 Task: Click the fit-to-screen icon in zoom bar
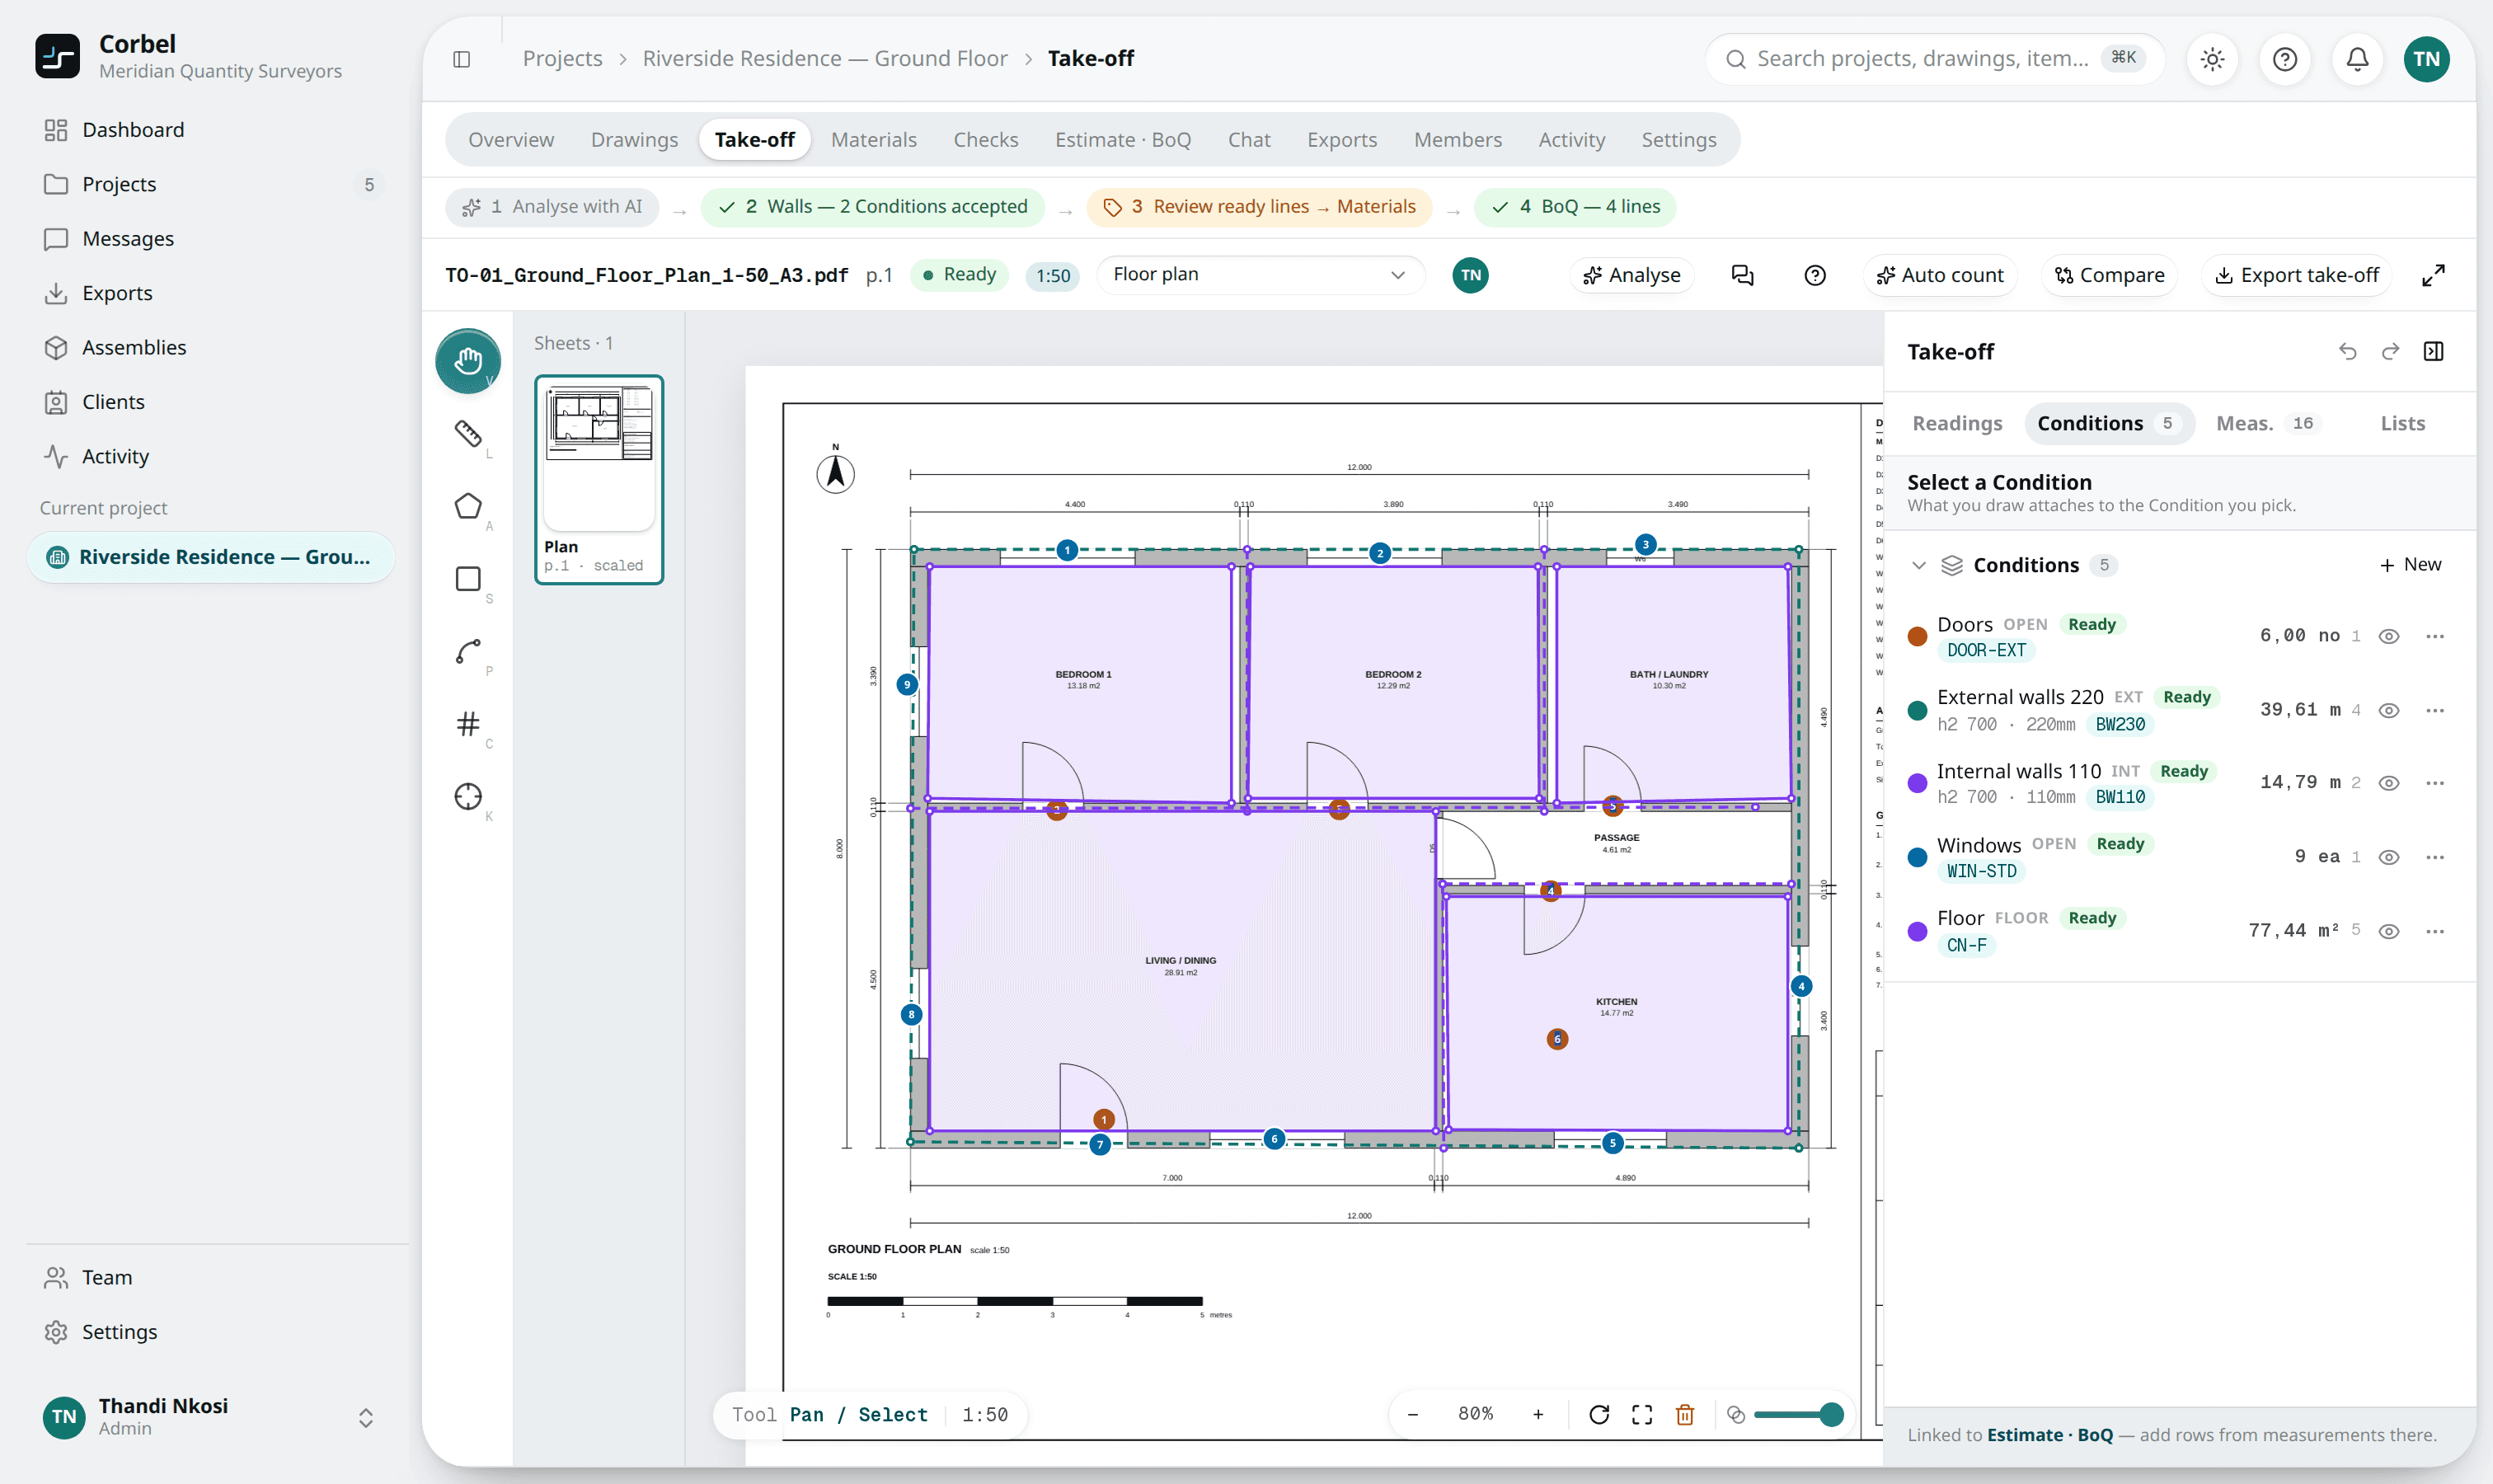click(1642, 1414)
